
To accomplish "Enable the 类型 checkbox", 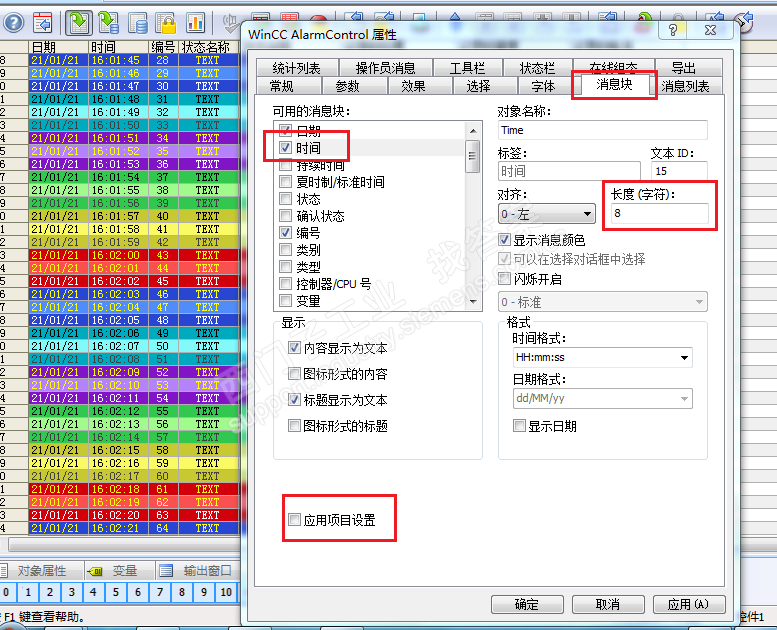I will click(x=285, y=267).
